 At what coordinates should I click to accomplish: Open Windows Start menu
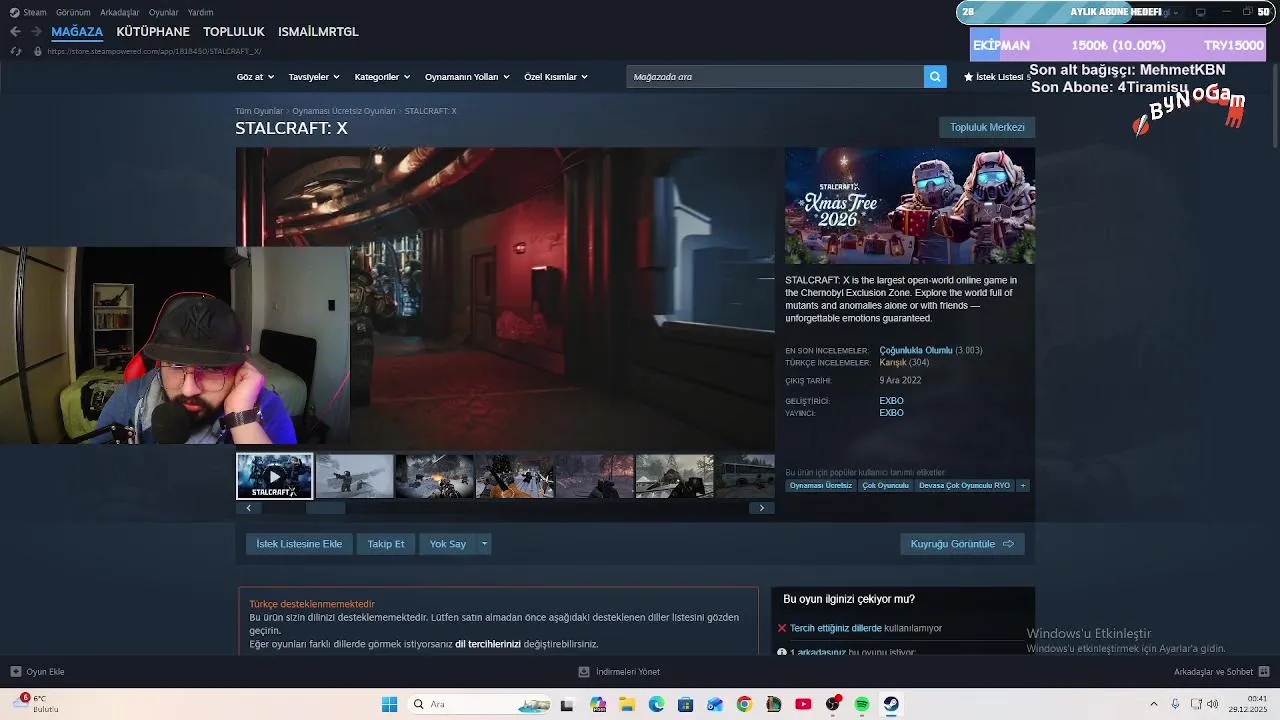[x=389, y=704]
